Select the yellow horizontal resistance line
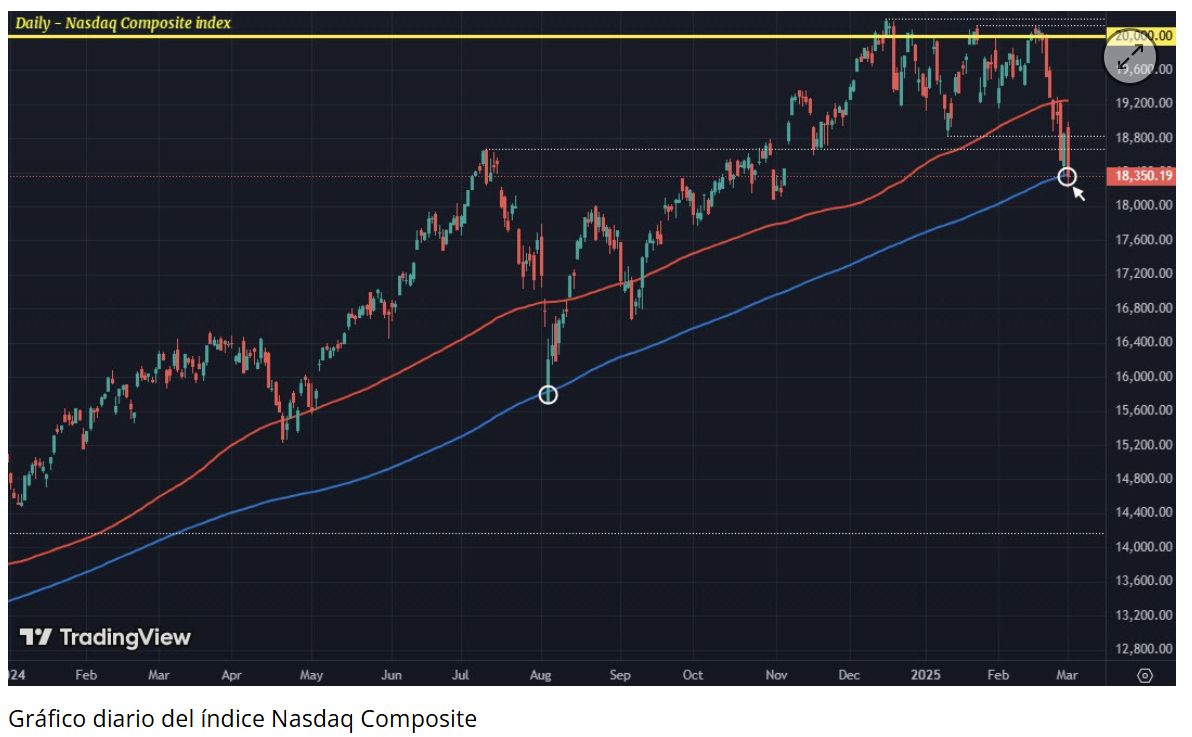The width and height of the screenshot is (1192, 737). coord(500,36)
